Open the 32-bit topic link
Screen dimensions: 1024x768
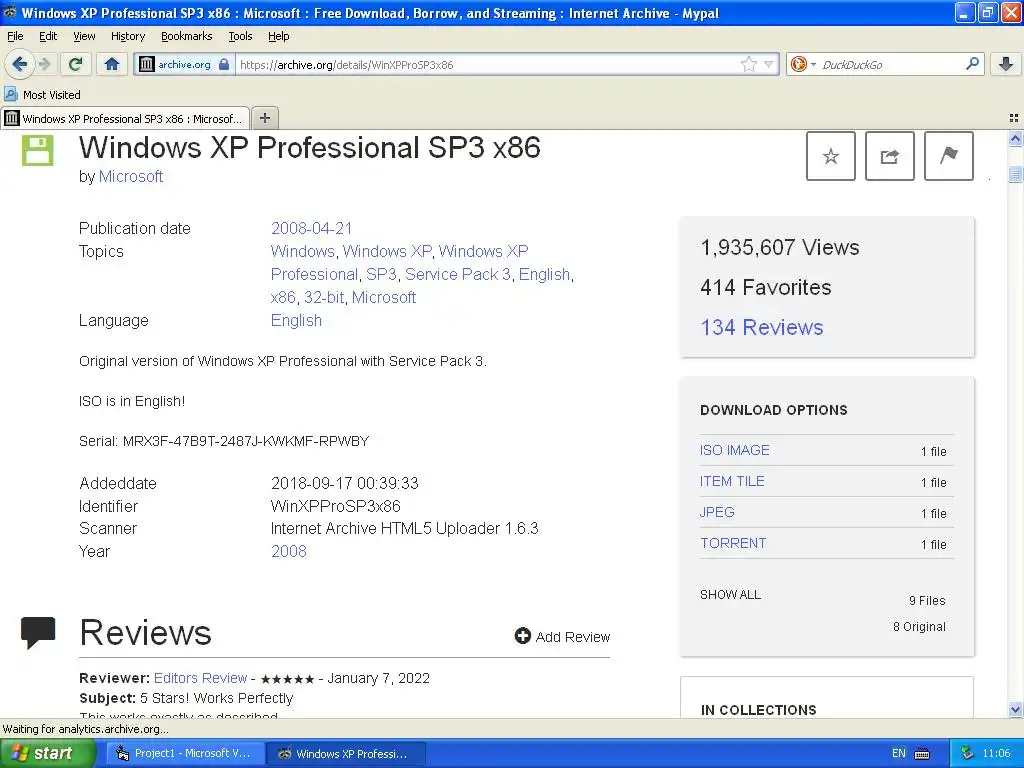(x=324, y=297)
